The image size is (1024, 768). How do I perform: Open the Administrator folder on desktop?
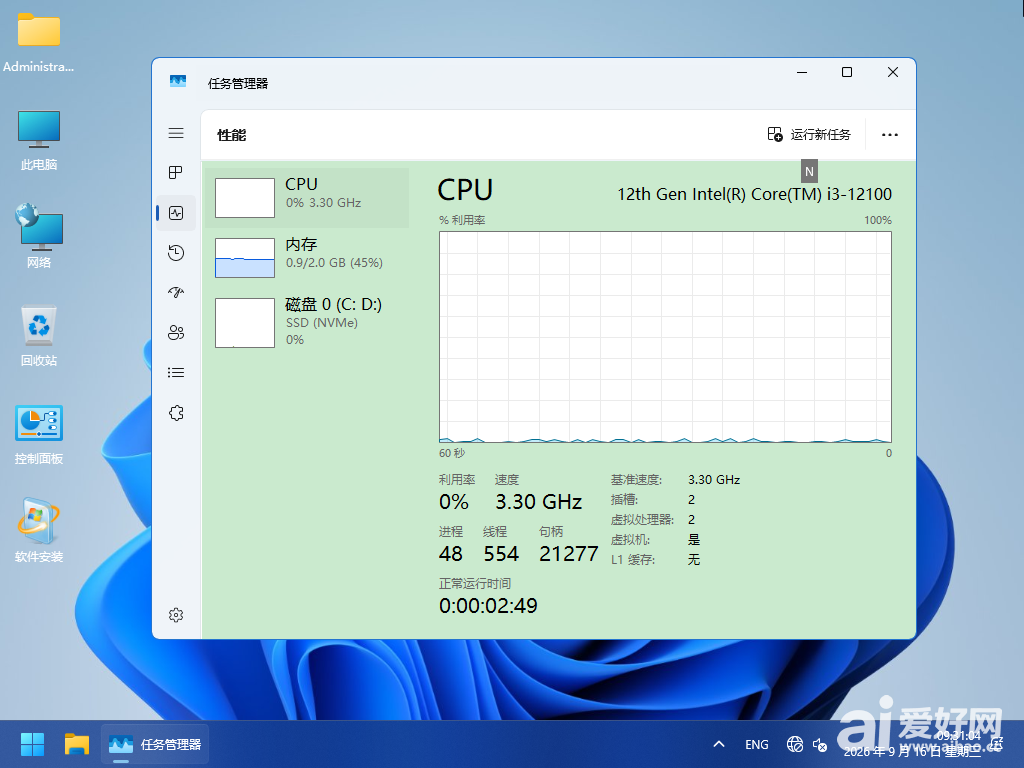(39, 42)
